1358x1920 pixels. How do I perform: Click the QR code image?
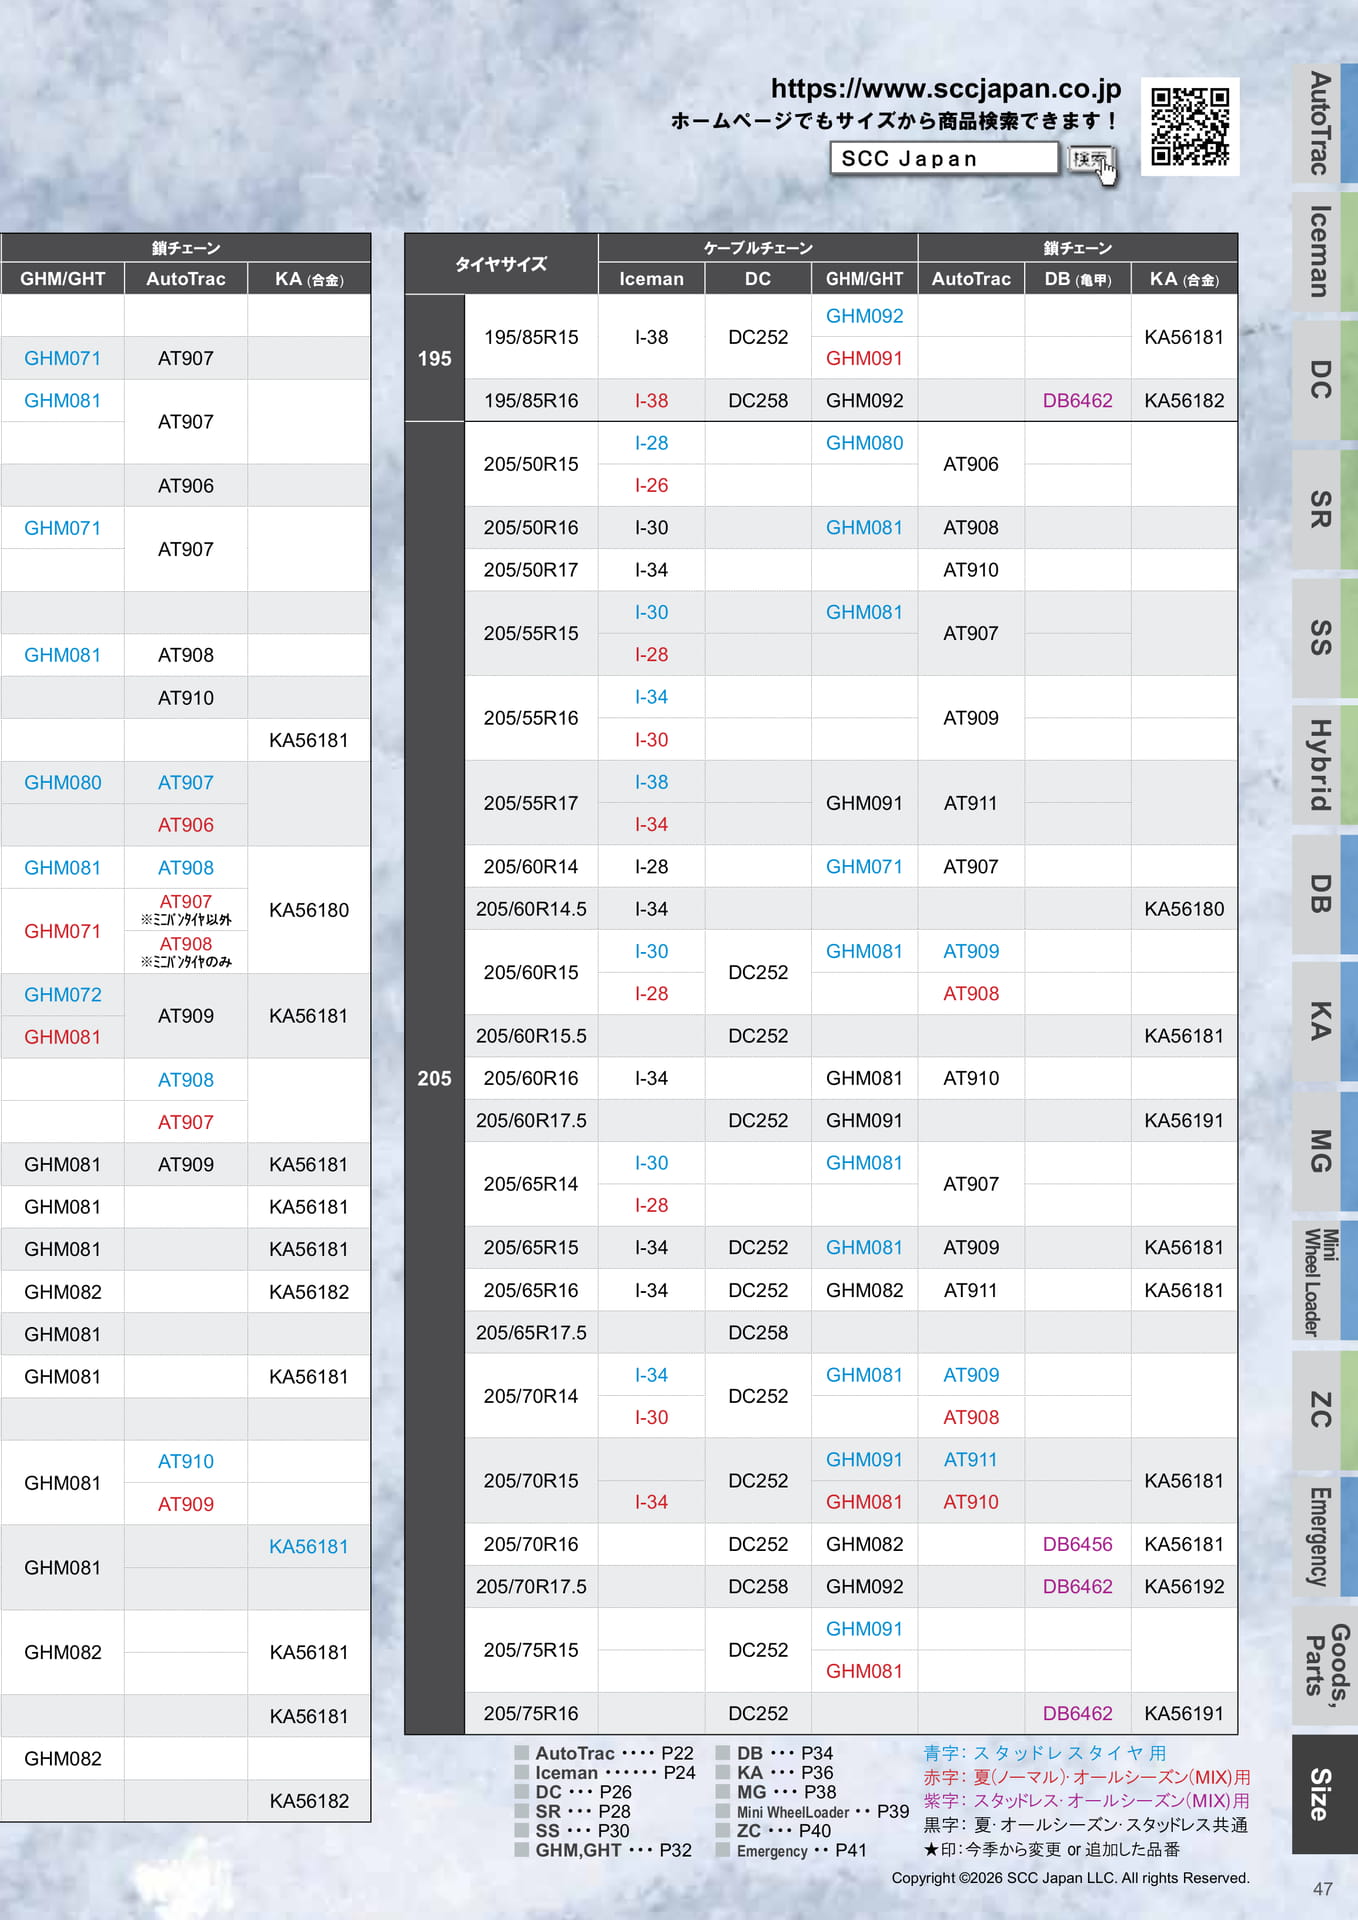click(x=1190, y=126)
